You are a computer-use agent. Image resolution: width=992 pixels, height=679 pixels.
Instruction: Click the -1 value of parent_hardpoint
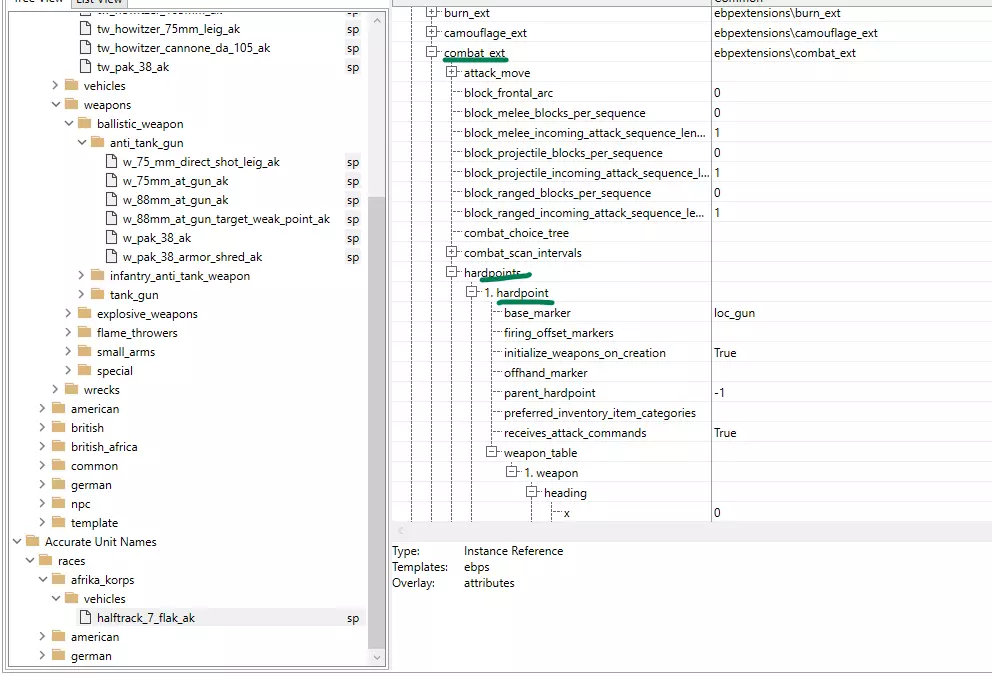719,393
